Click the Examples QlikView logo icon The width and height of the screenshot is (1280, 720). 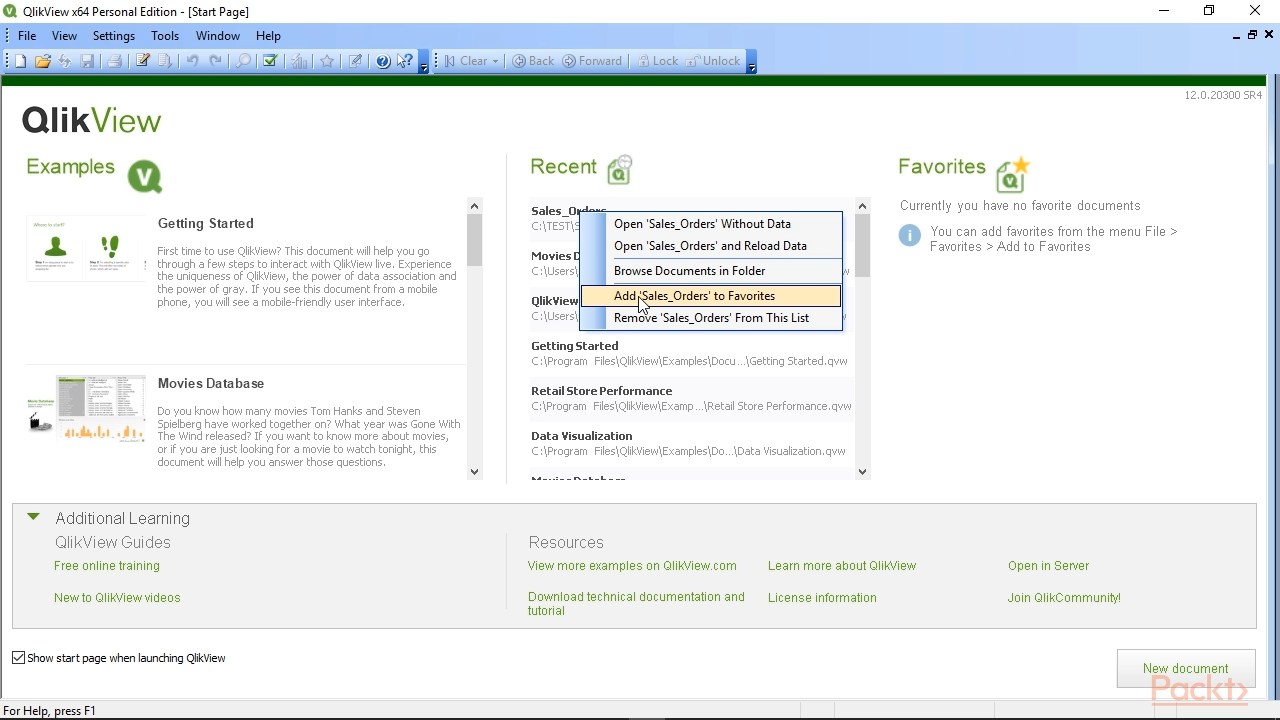tap(145, 177)
